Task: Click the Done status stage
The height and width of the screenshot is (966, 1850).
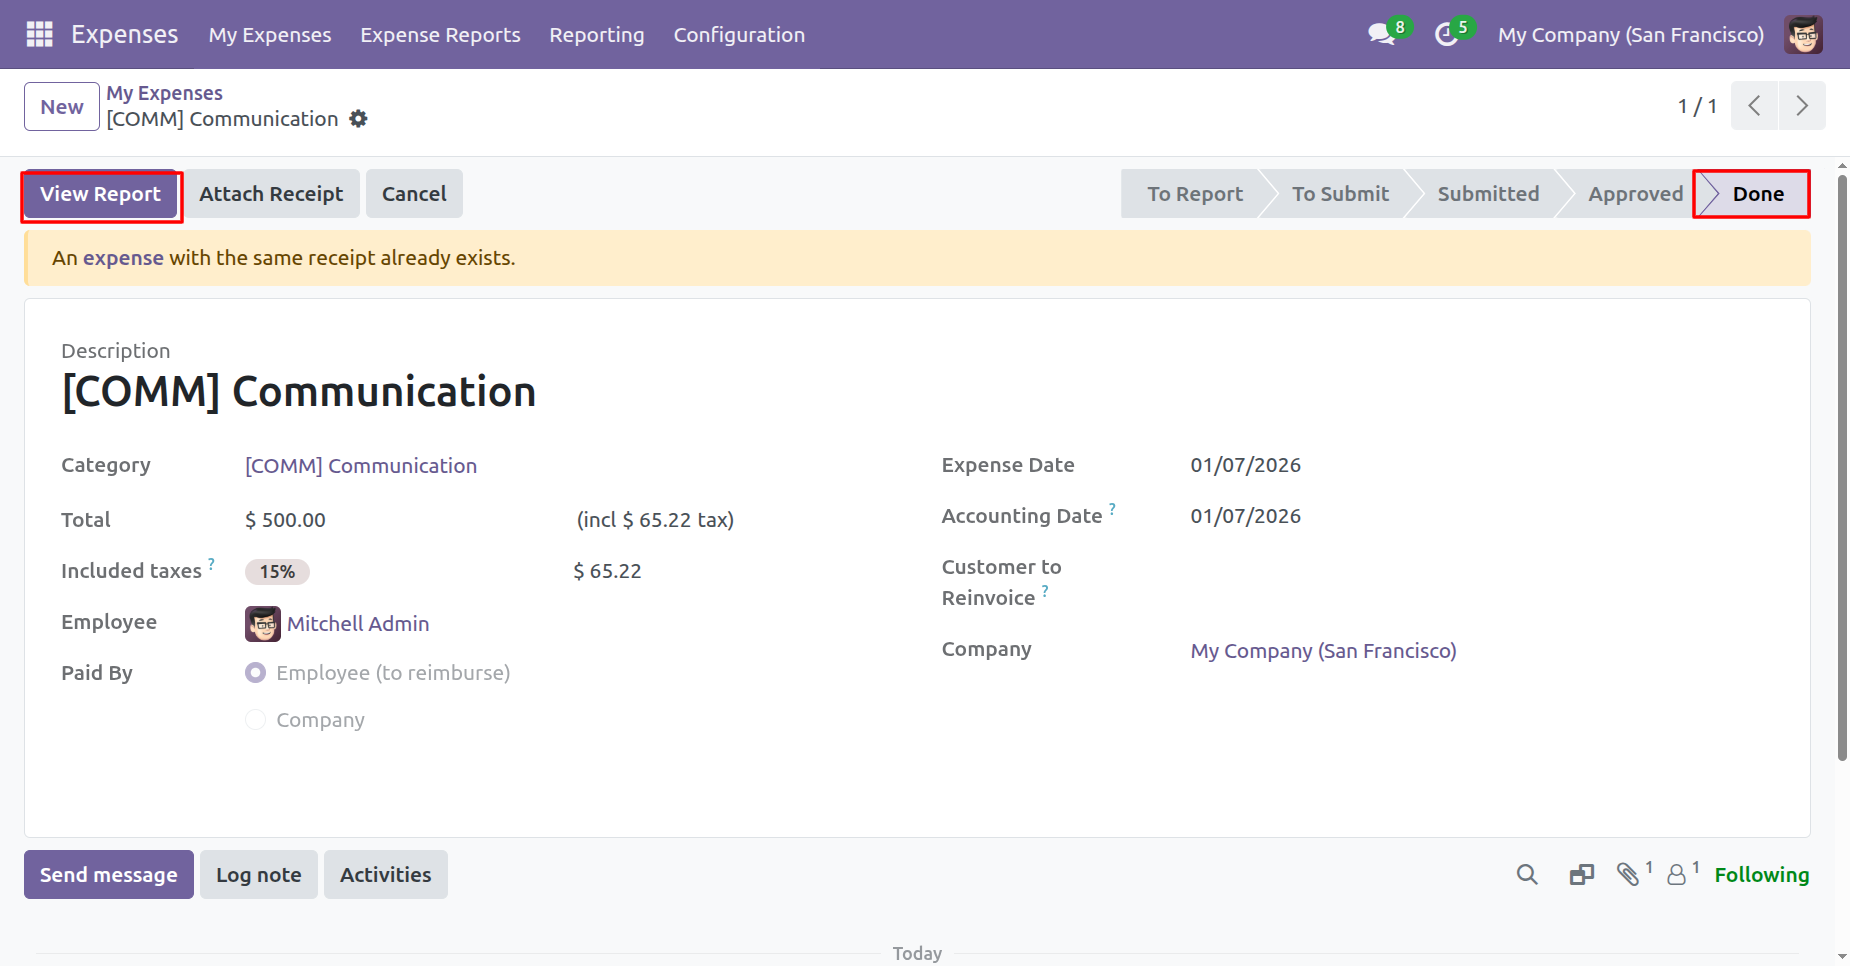Action: pyautogui.click(x=1757, y=194)
